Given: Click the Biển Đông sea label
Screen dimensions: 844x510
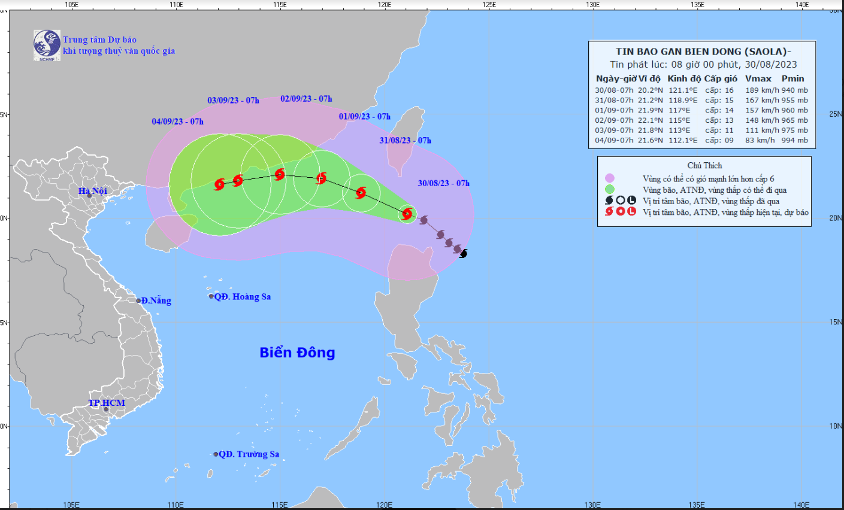Looking at the screenshot, I should (297, 353).
